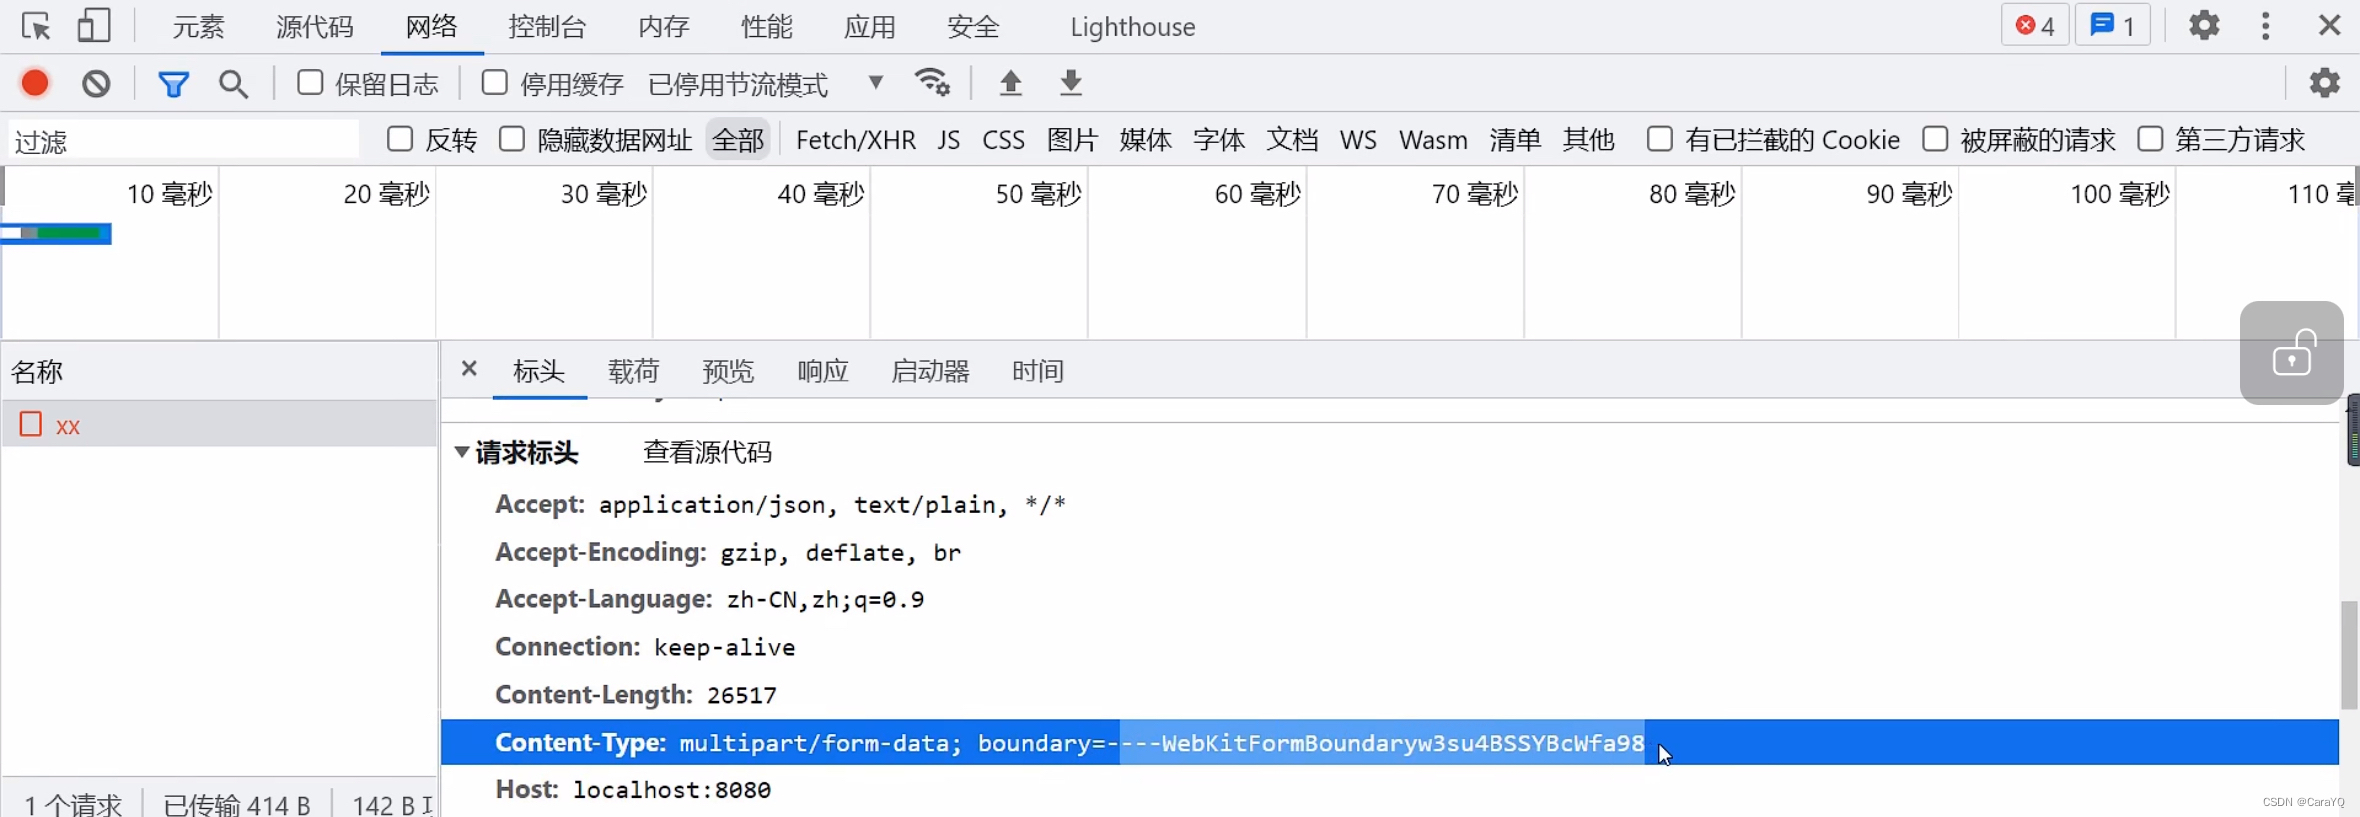Show the 4 errors badge

[x=2035, y=26]
